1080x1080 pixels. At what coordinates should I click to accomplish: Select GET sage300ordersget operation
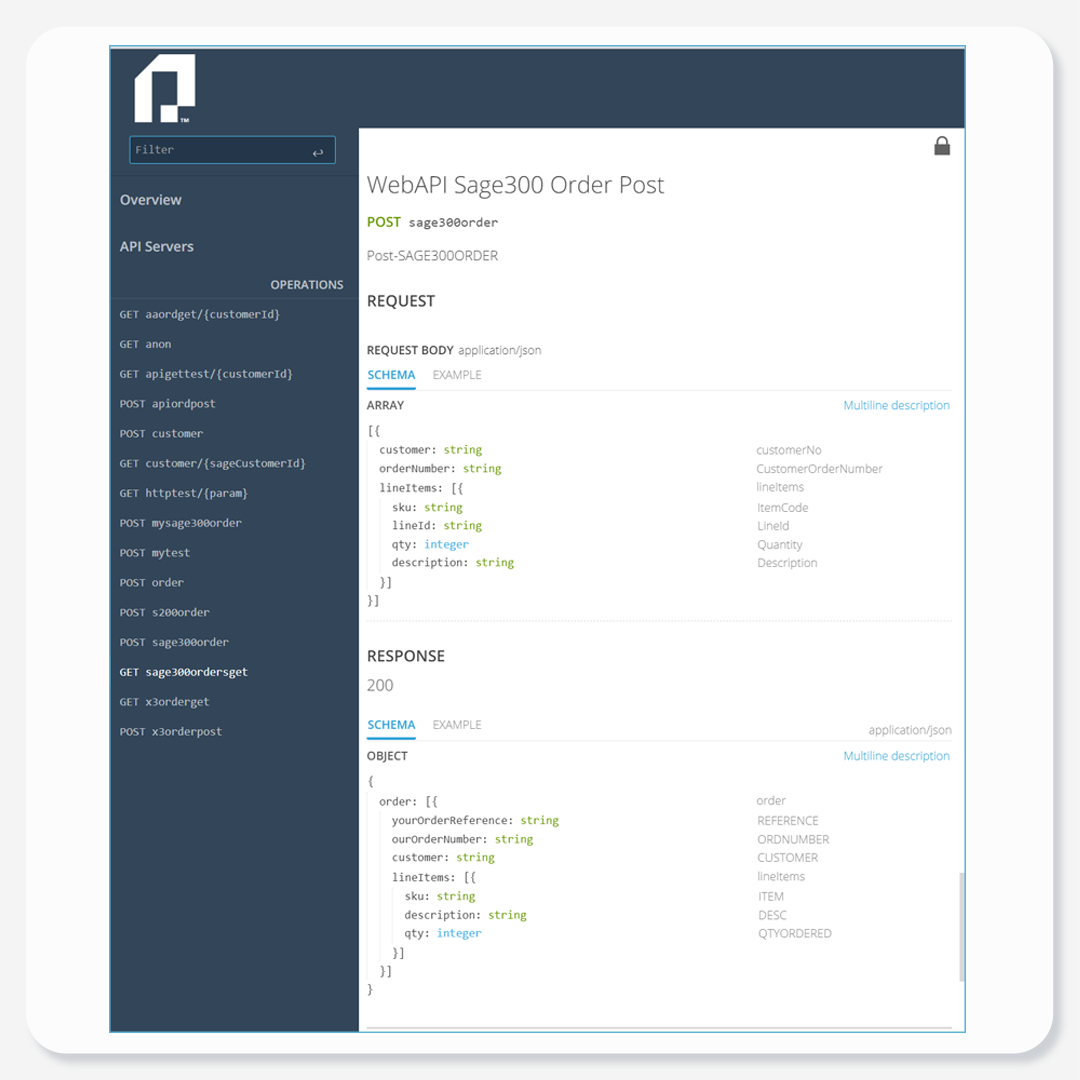pyautogui.click(x=183, y=672)
